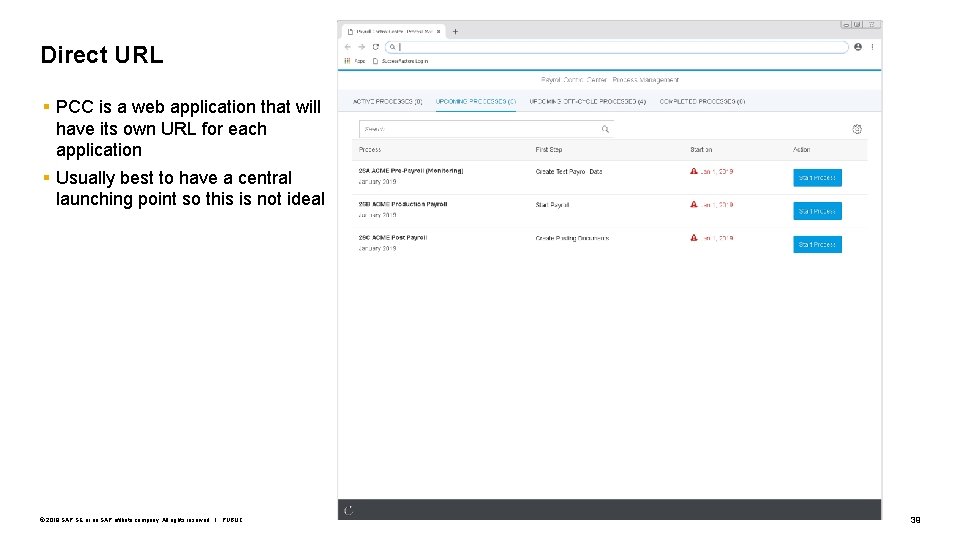960x540 pixels.
Task: Switch to the Active Processes tab
Action: pyautogui.click(x=388, y=102)
